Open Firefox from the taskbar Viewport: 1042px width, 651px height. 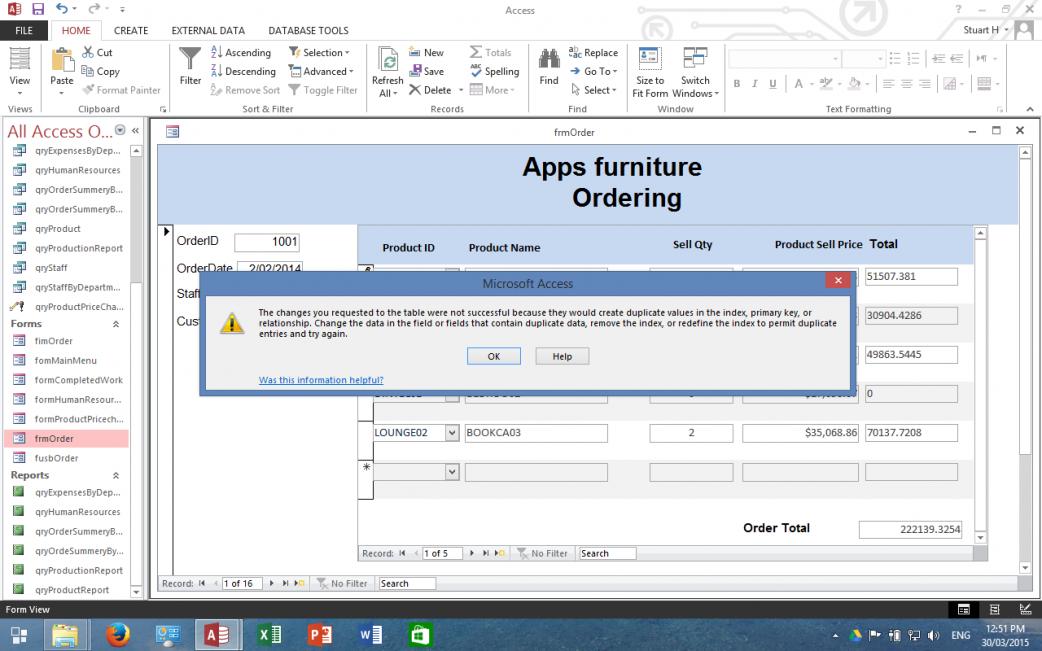118,634
